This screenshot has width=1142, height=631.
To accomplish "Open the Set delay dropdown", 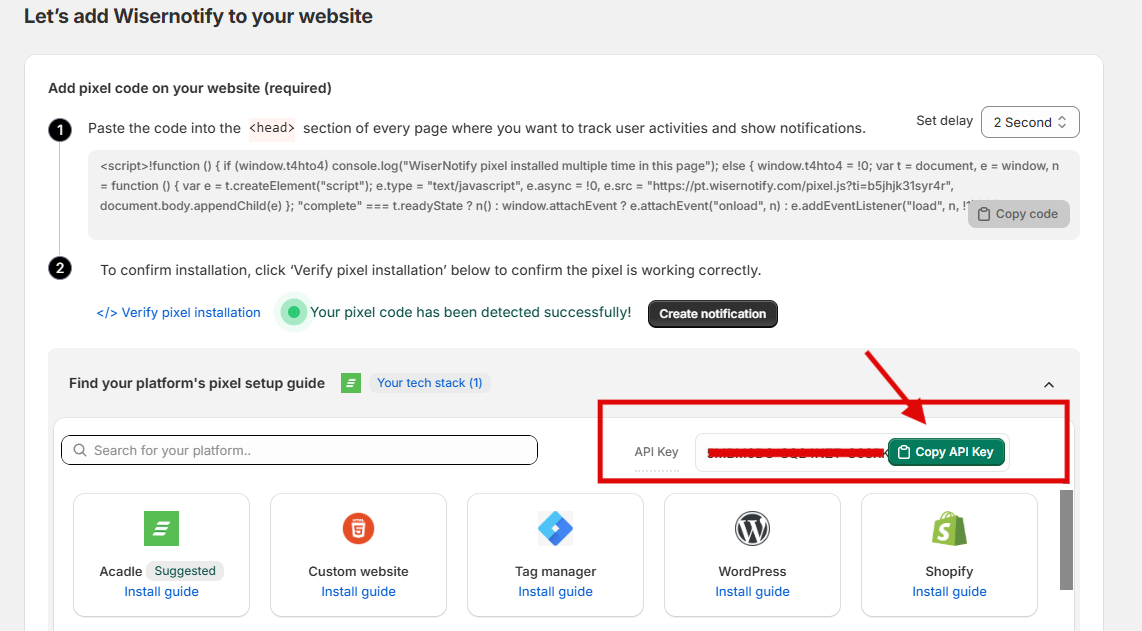I will coord(1030,122).
